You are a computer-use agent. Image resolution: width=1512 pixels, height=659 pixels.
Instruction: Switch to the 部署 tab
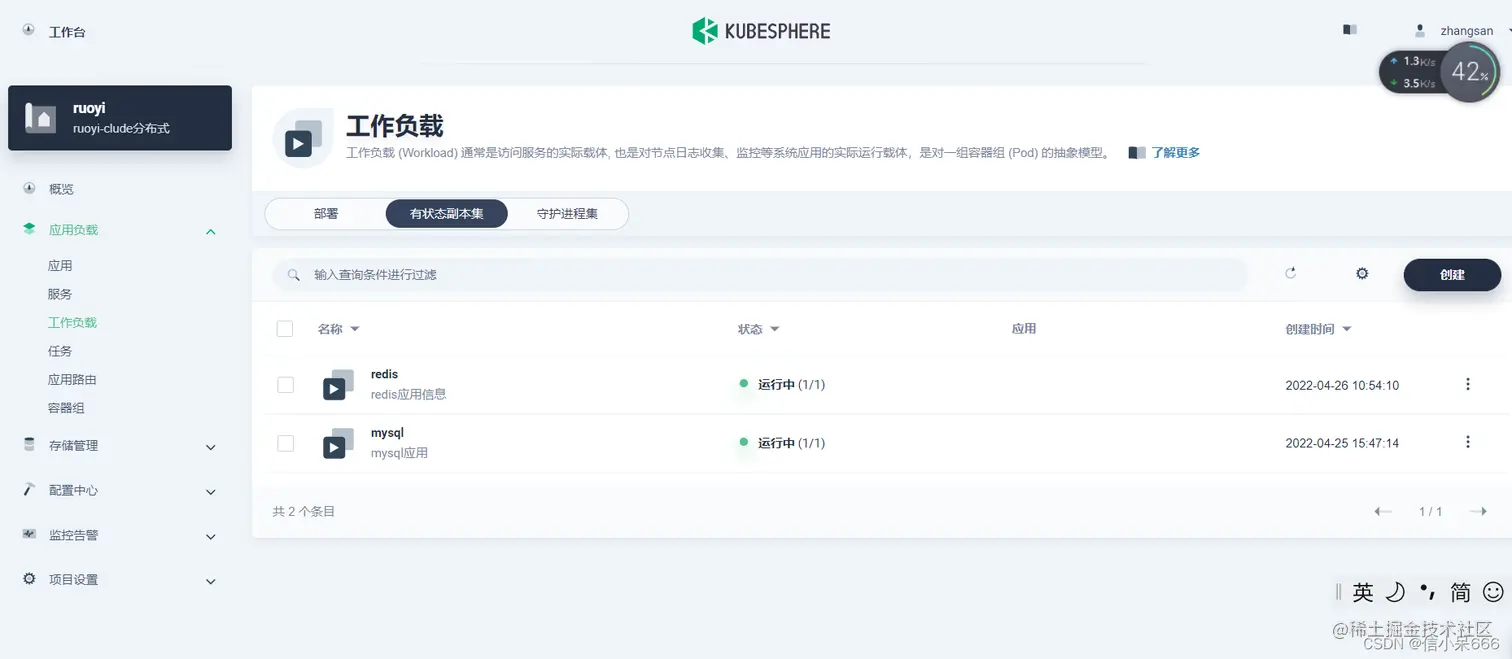(x=326, y=213)
